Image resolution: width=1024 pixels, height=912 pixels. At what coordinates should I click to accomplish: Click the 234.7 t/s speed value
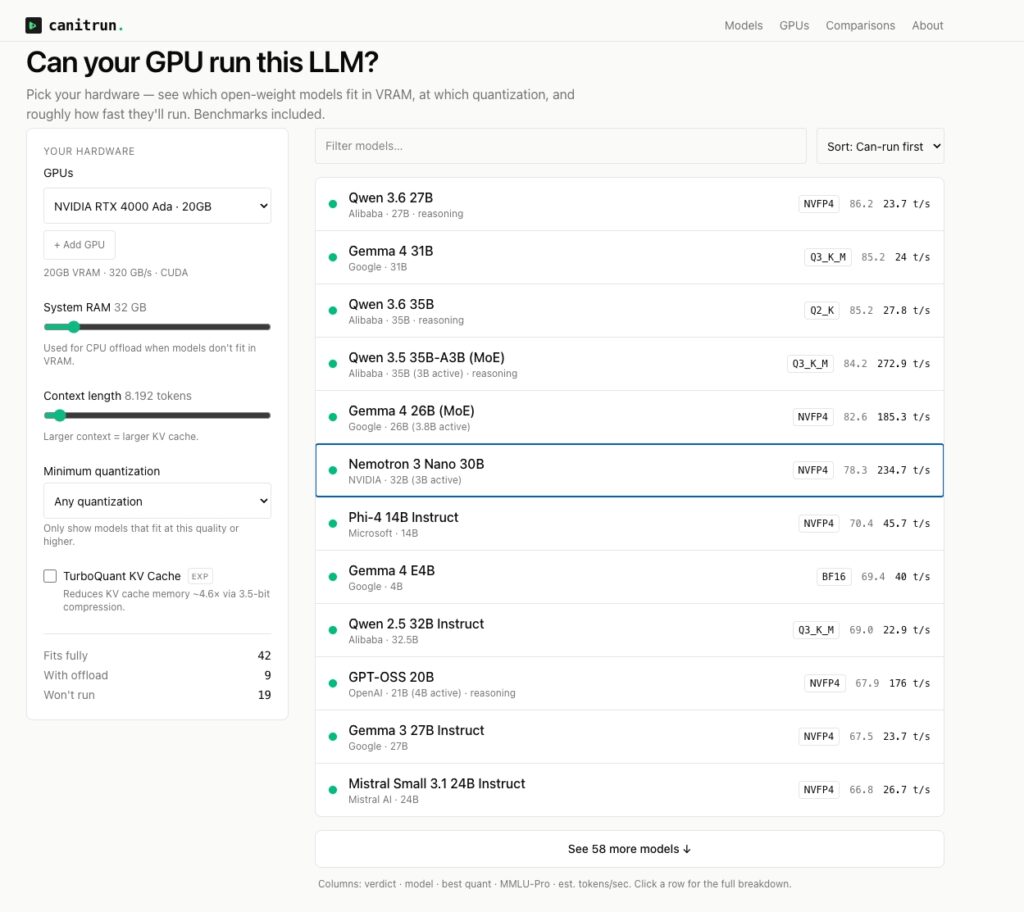click(903, 470)
